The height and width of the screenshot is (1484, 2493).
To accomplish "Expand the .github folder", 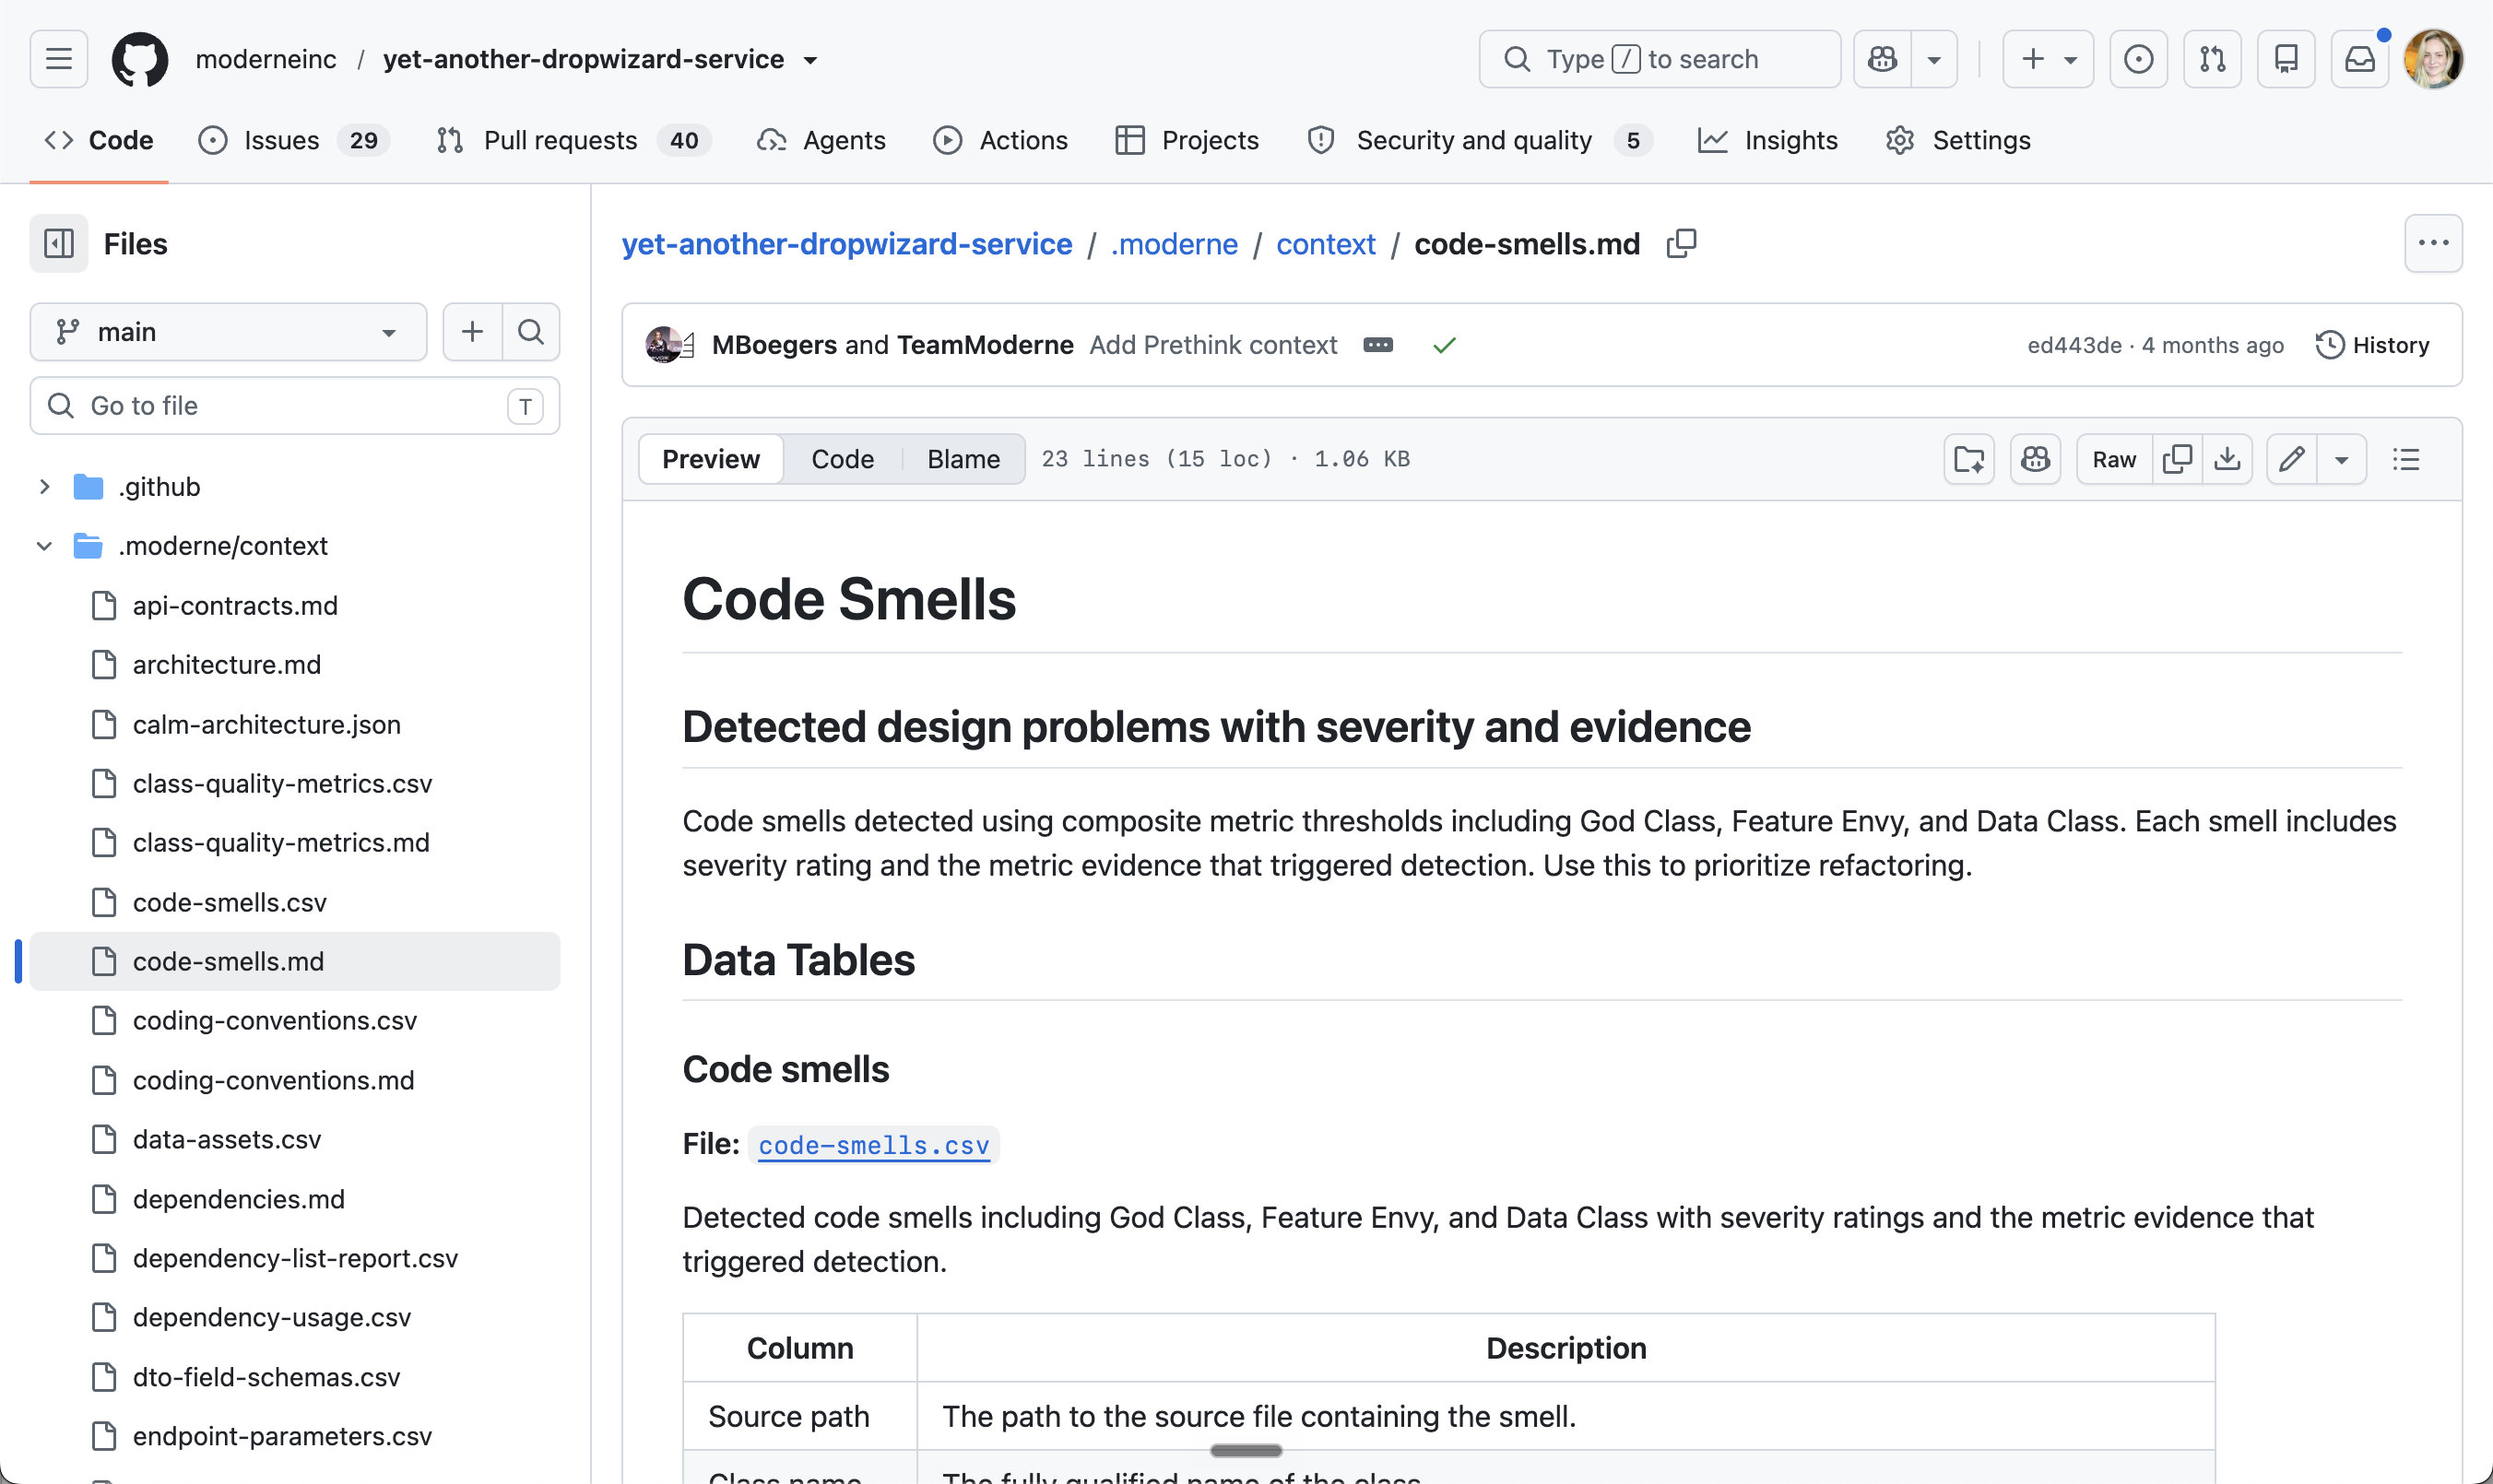I will click(44, 487).
